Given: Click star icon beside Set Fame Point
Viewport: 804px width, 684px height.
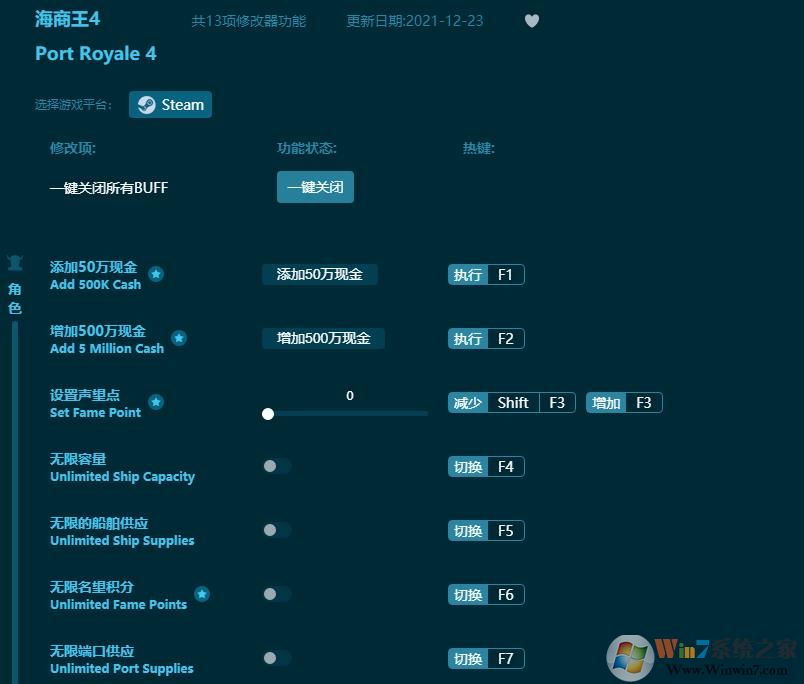Looking at the screenshot, I should 156,402.
